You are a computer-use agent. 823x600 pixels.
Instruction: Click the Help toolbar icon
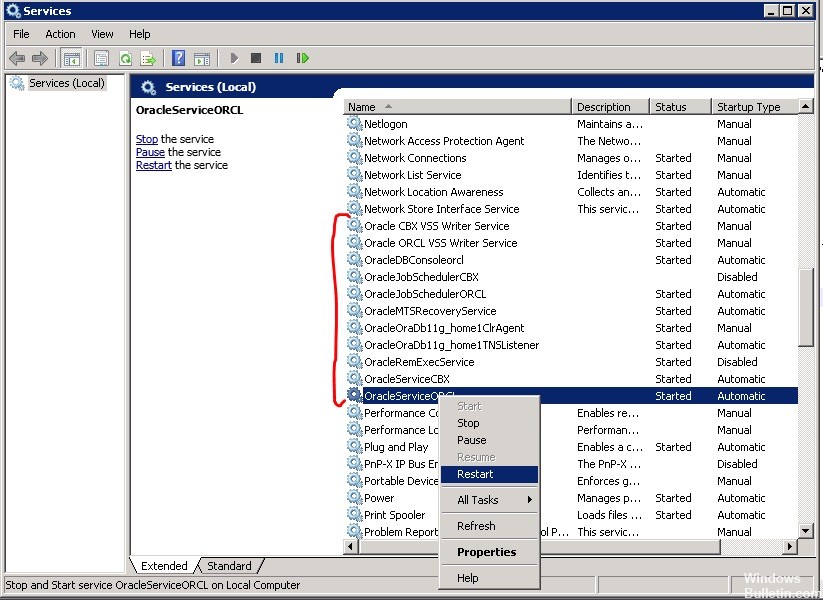pos(178,58)
